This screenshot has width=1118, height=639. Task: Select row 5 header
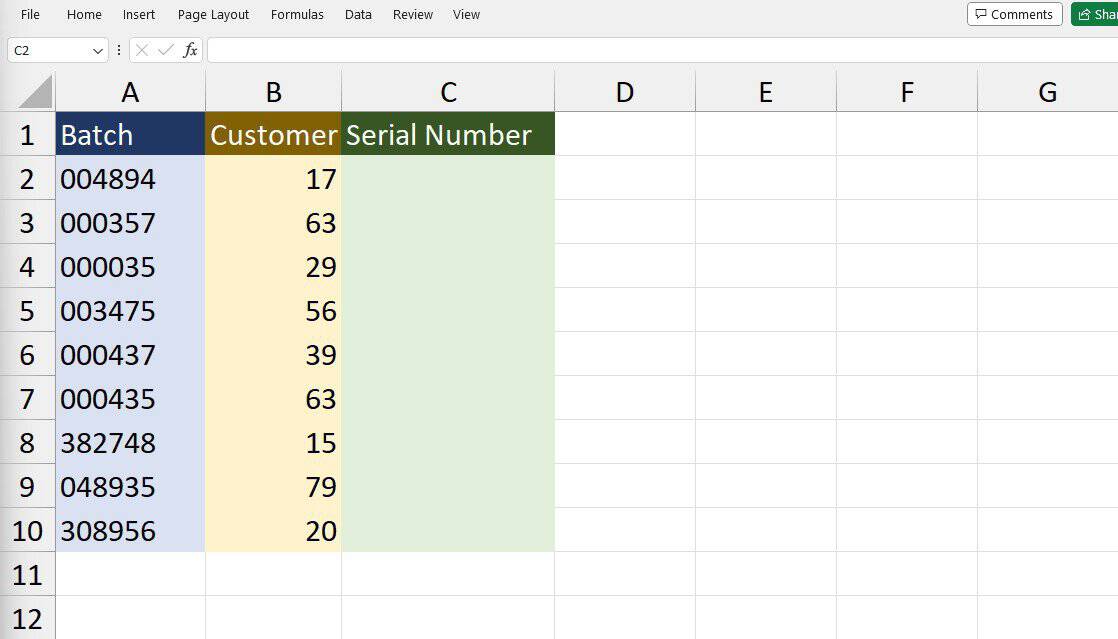(27, 311)
